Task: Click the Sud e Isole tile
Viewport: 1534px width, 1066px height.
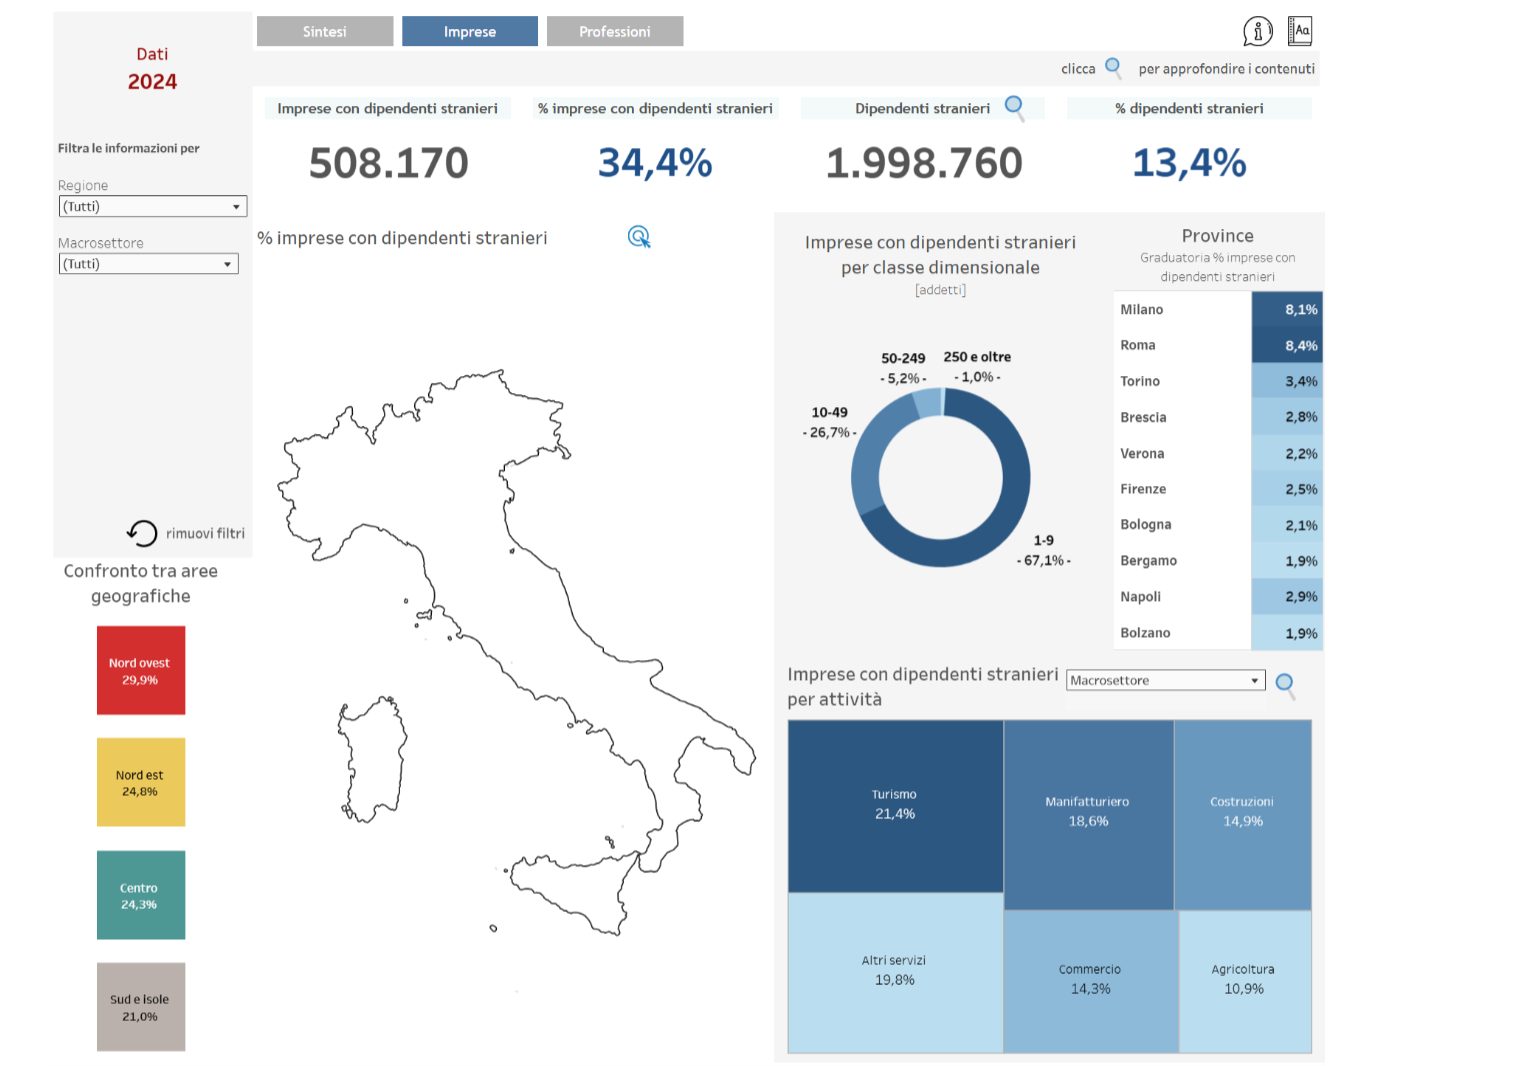Action: [141, 1007]
